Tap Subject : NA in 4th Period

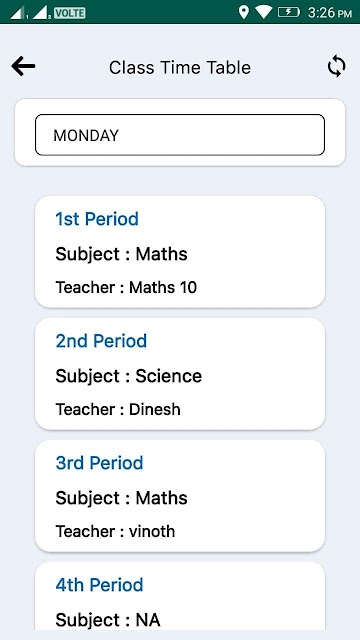(108, 620)
